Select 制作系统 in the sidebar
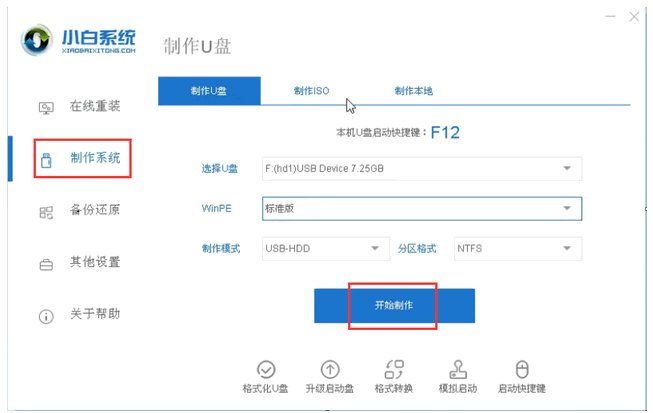 (x=95, y=158)
